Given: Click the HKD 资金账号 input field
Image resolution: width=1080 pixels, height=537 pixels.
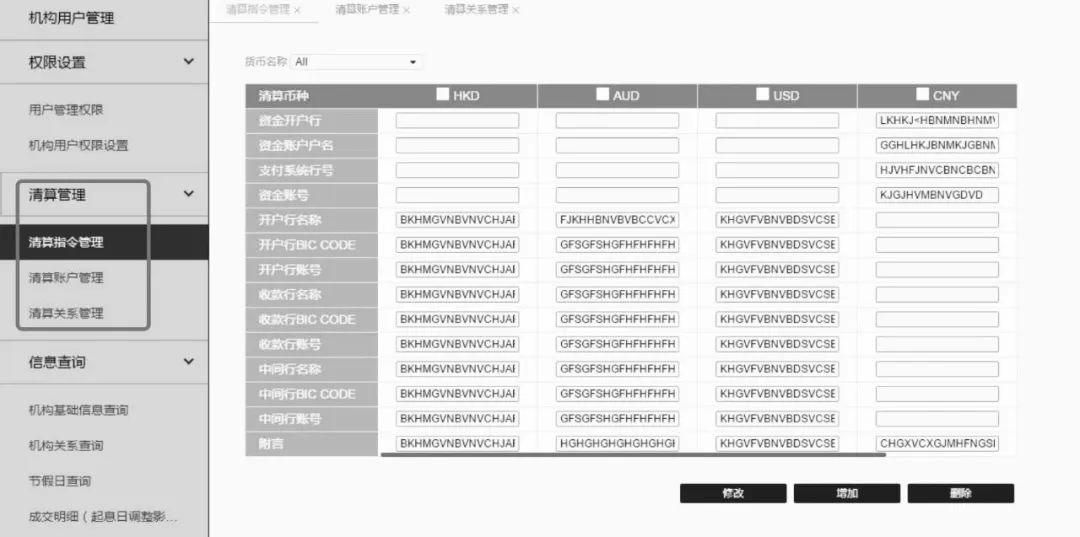Looking at the screenshot, I should click(457, 195).
